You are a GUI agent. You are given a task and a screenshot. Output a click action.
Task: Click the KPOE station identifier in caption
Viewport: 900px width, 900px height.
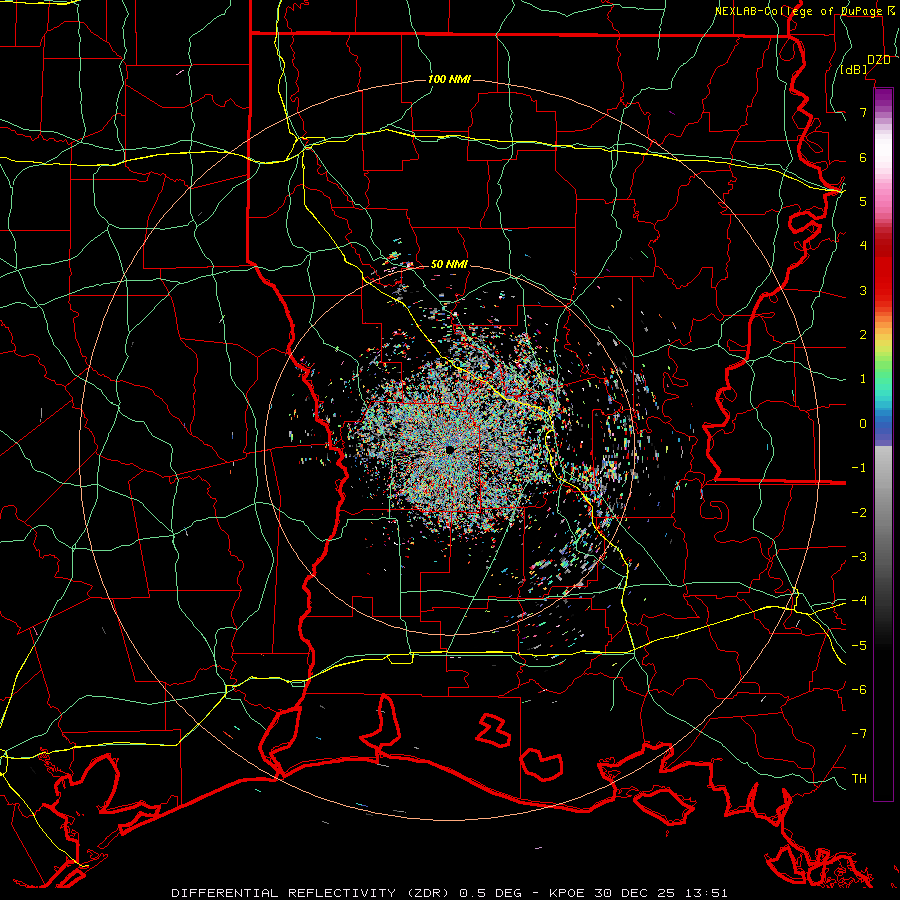click(x=567, y=893)
